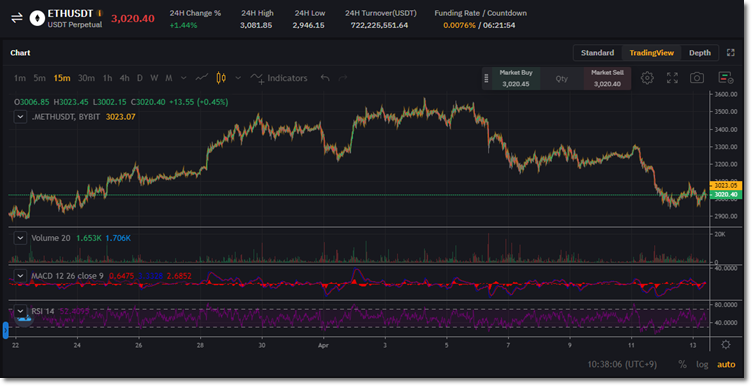Click the Market Buy button
This screenshot has height=386, width=752.
click(x=516, y=78)
